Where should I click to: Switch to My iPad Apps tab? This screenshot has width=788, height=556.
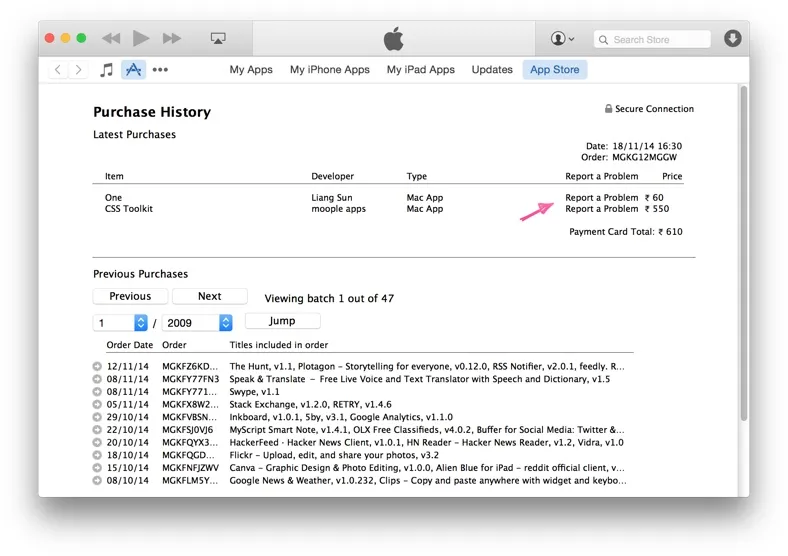pos(421,69)
